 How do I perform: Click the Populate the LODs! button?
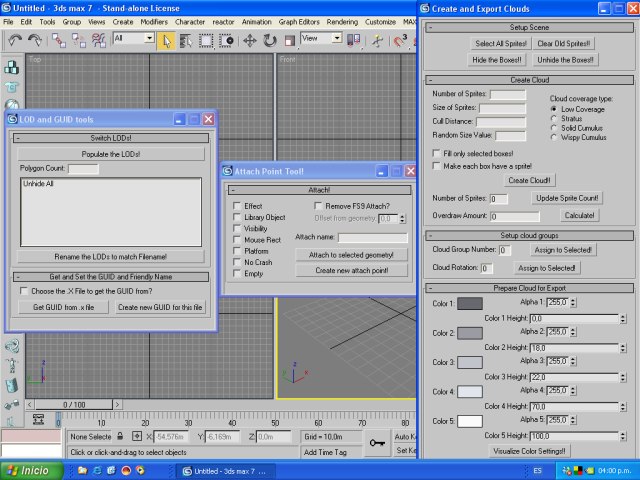(x=110, y=154)
